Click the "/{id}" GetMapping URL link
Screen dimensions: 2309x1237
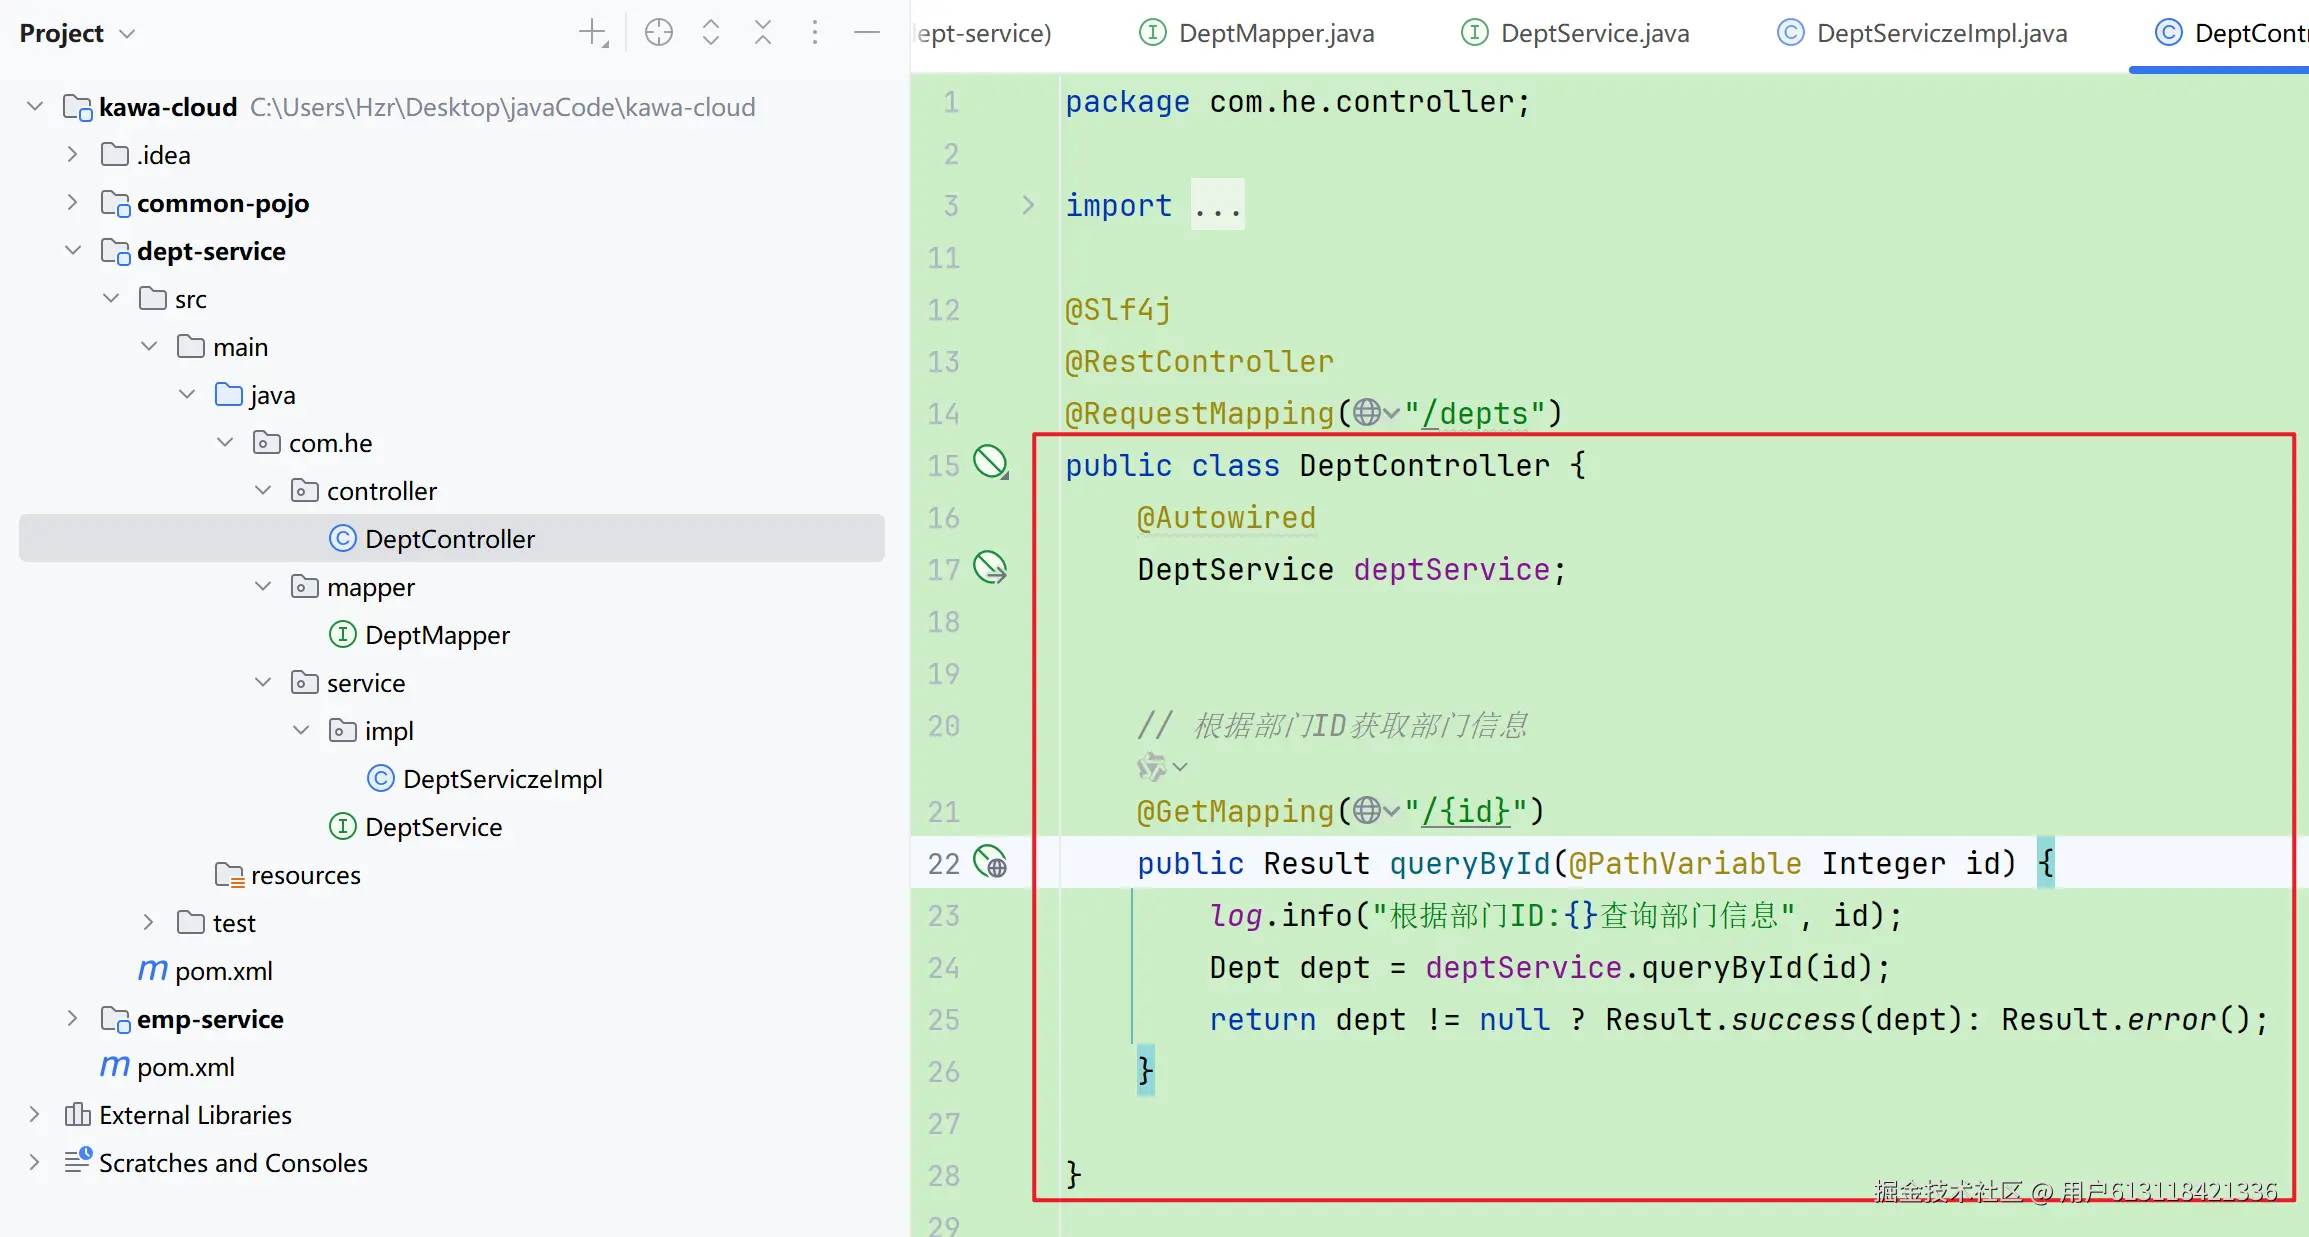(1465, 811)
